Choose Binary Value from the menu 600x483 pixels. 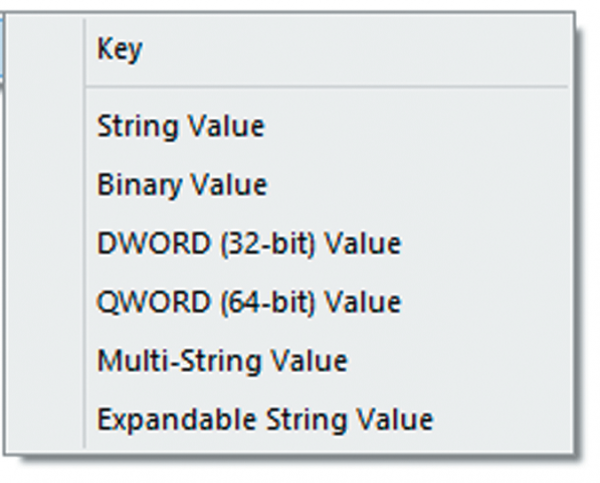[182, 185]
